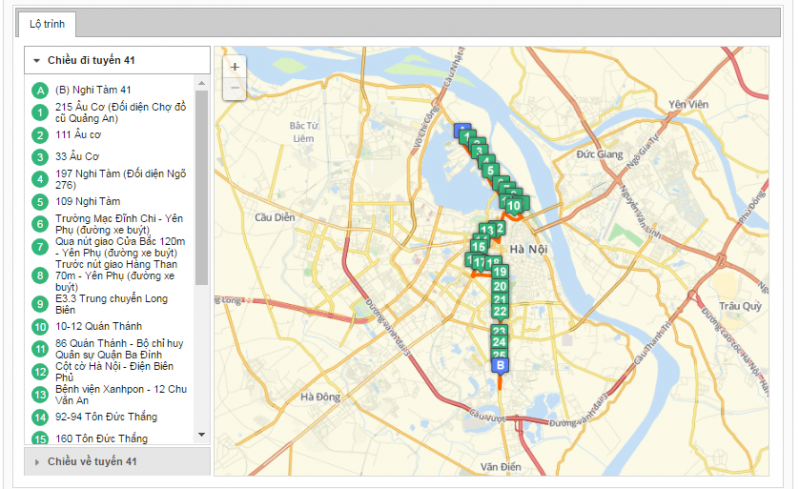Select stop E3.3 Trung chuyển Long Biên

point(111,304)
